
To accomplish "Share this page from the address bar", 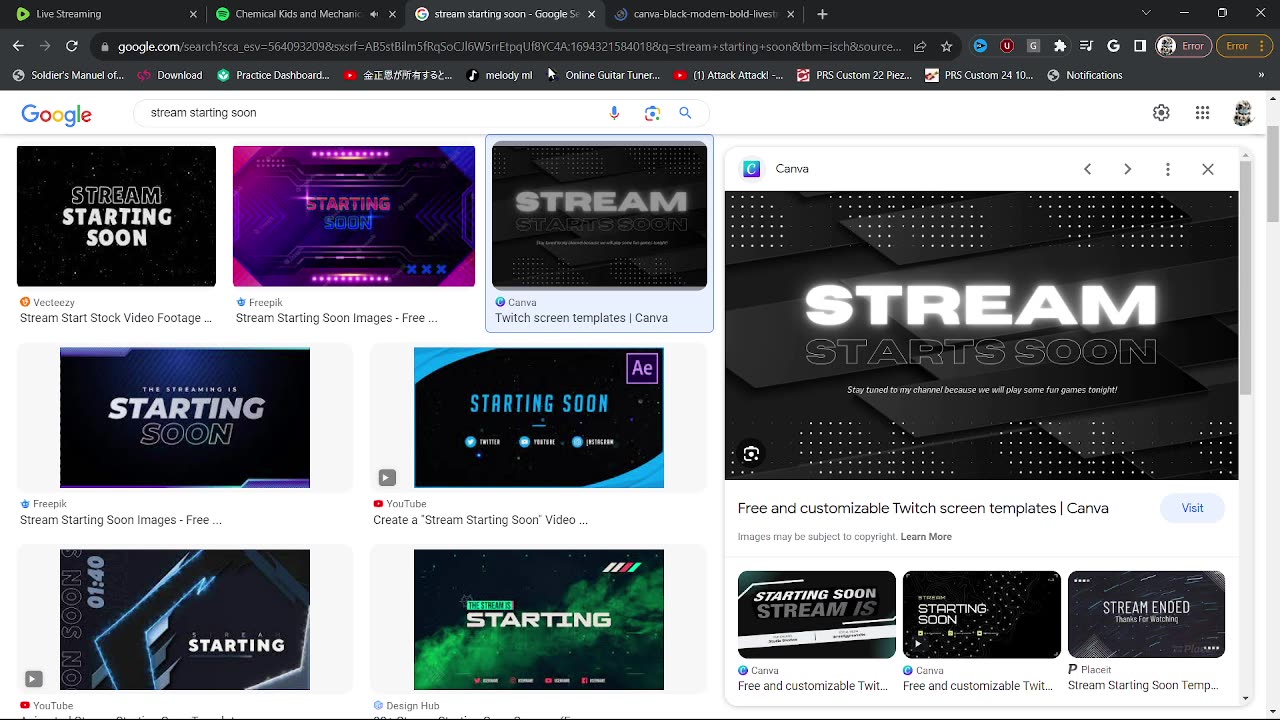I will pos(919,46).
